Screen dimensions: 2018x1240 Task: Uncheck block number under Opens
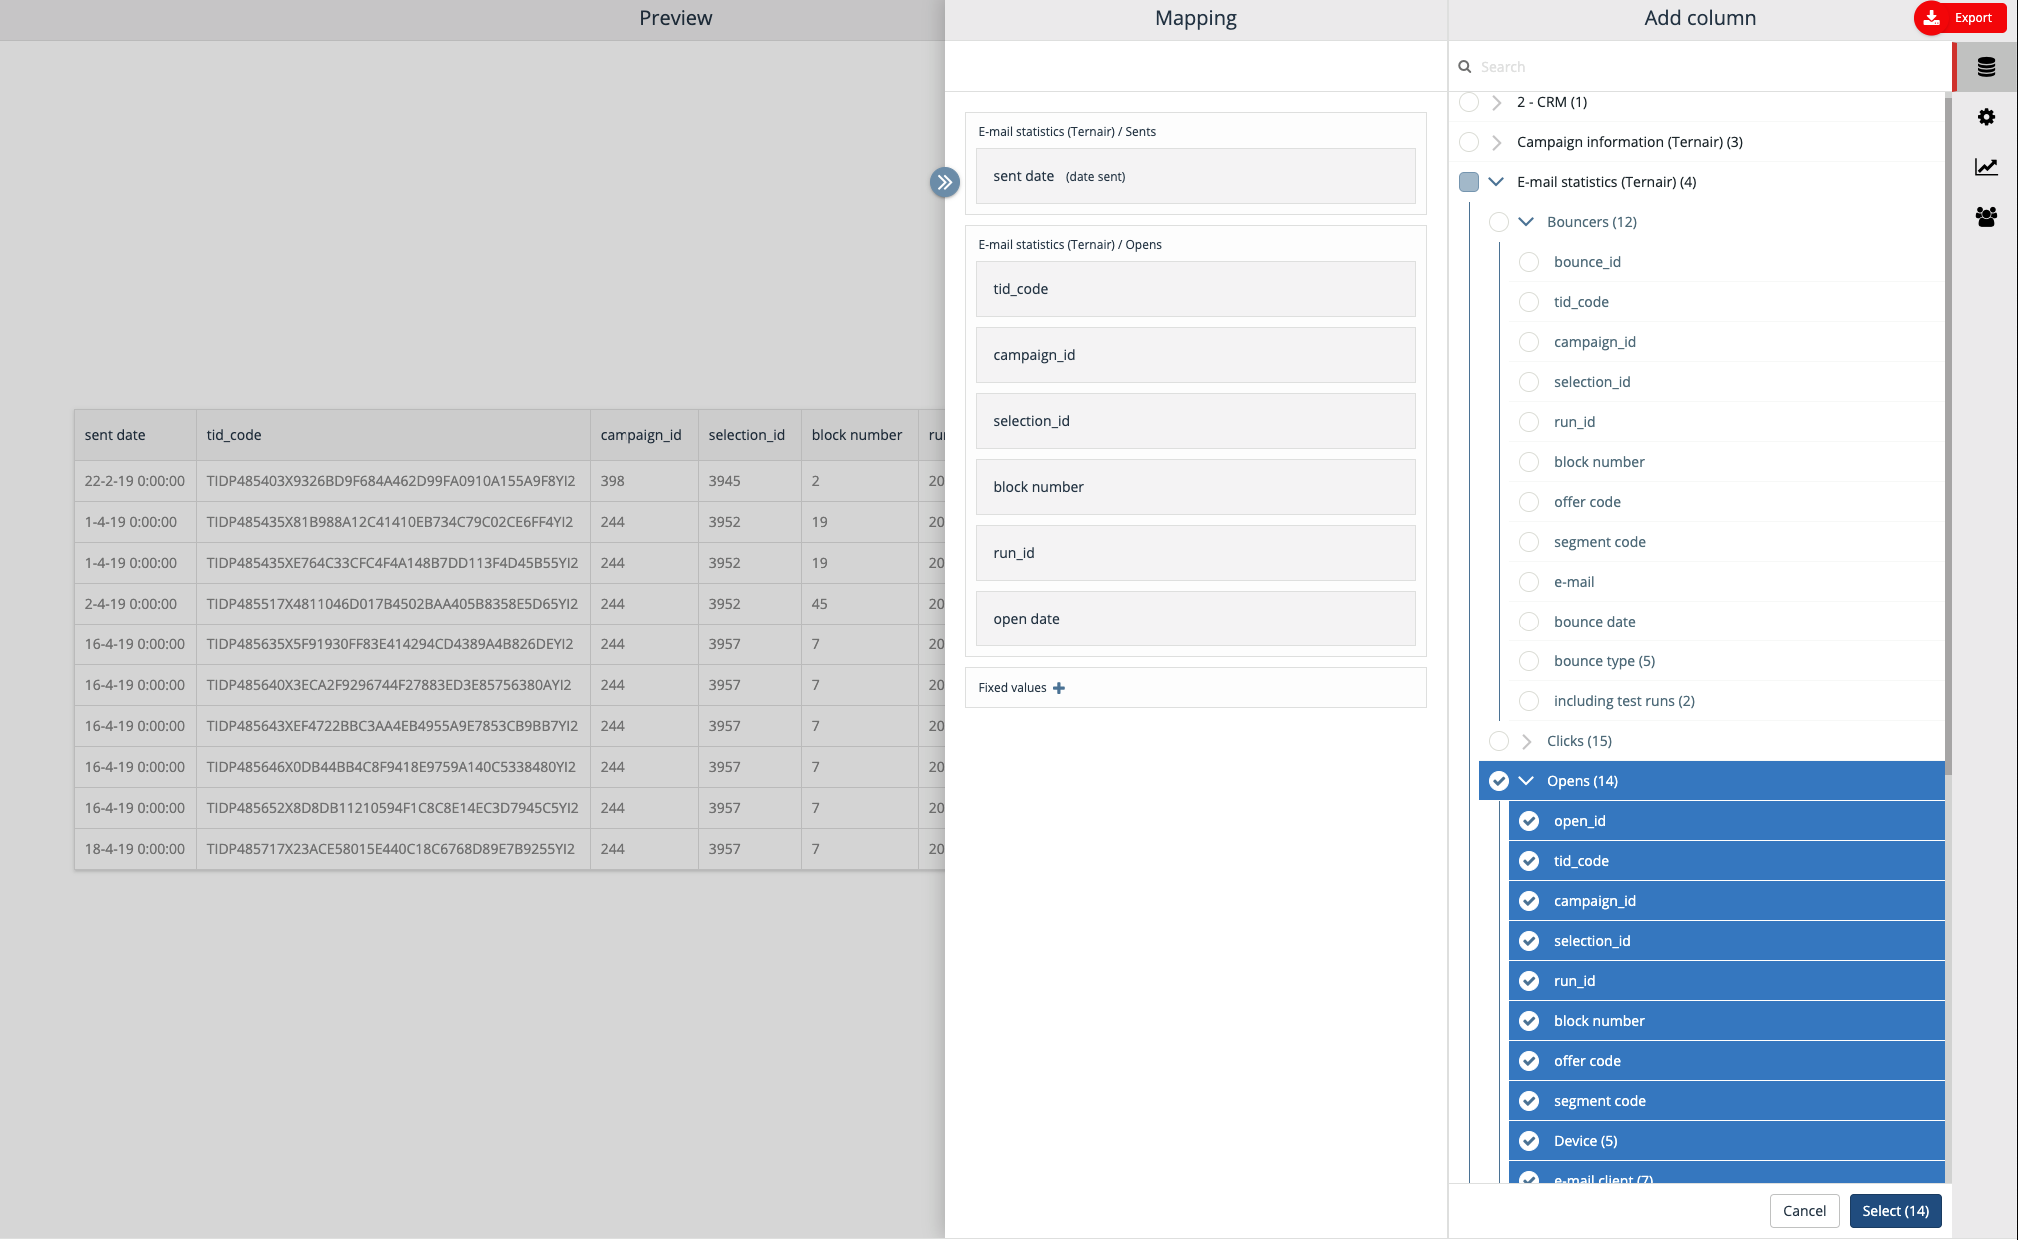(x=1529, y=1021)
